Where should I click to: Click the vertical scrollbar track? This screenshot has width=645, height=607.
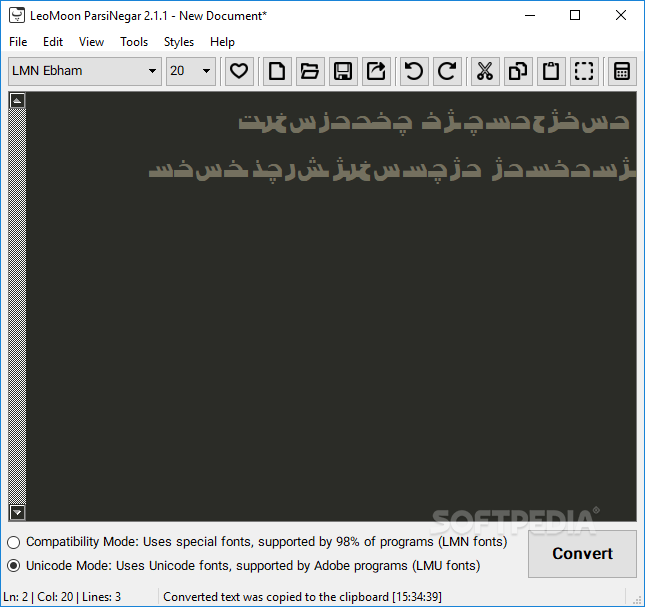[17, 306]
